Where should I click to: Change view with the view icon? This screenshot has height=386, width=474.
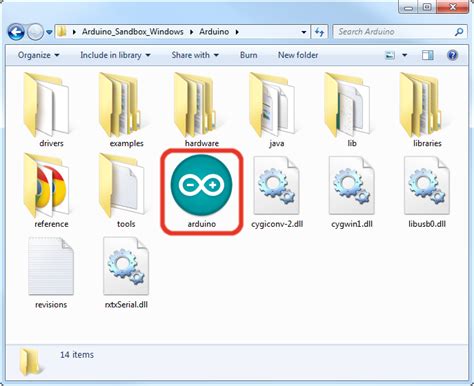[390, 55]
